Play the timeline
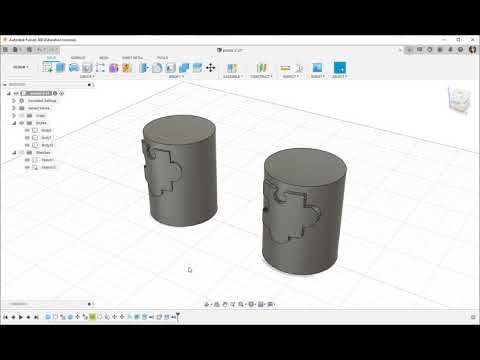This screenshot has width=480, height=360. 21,317
